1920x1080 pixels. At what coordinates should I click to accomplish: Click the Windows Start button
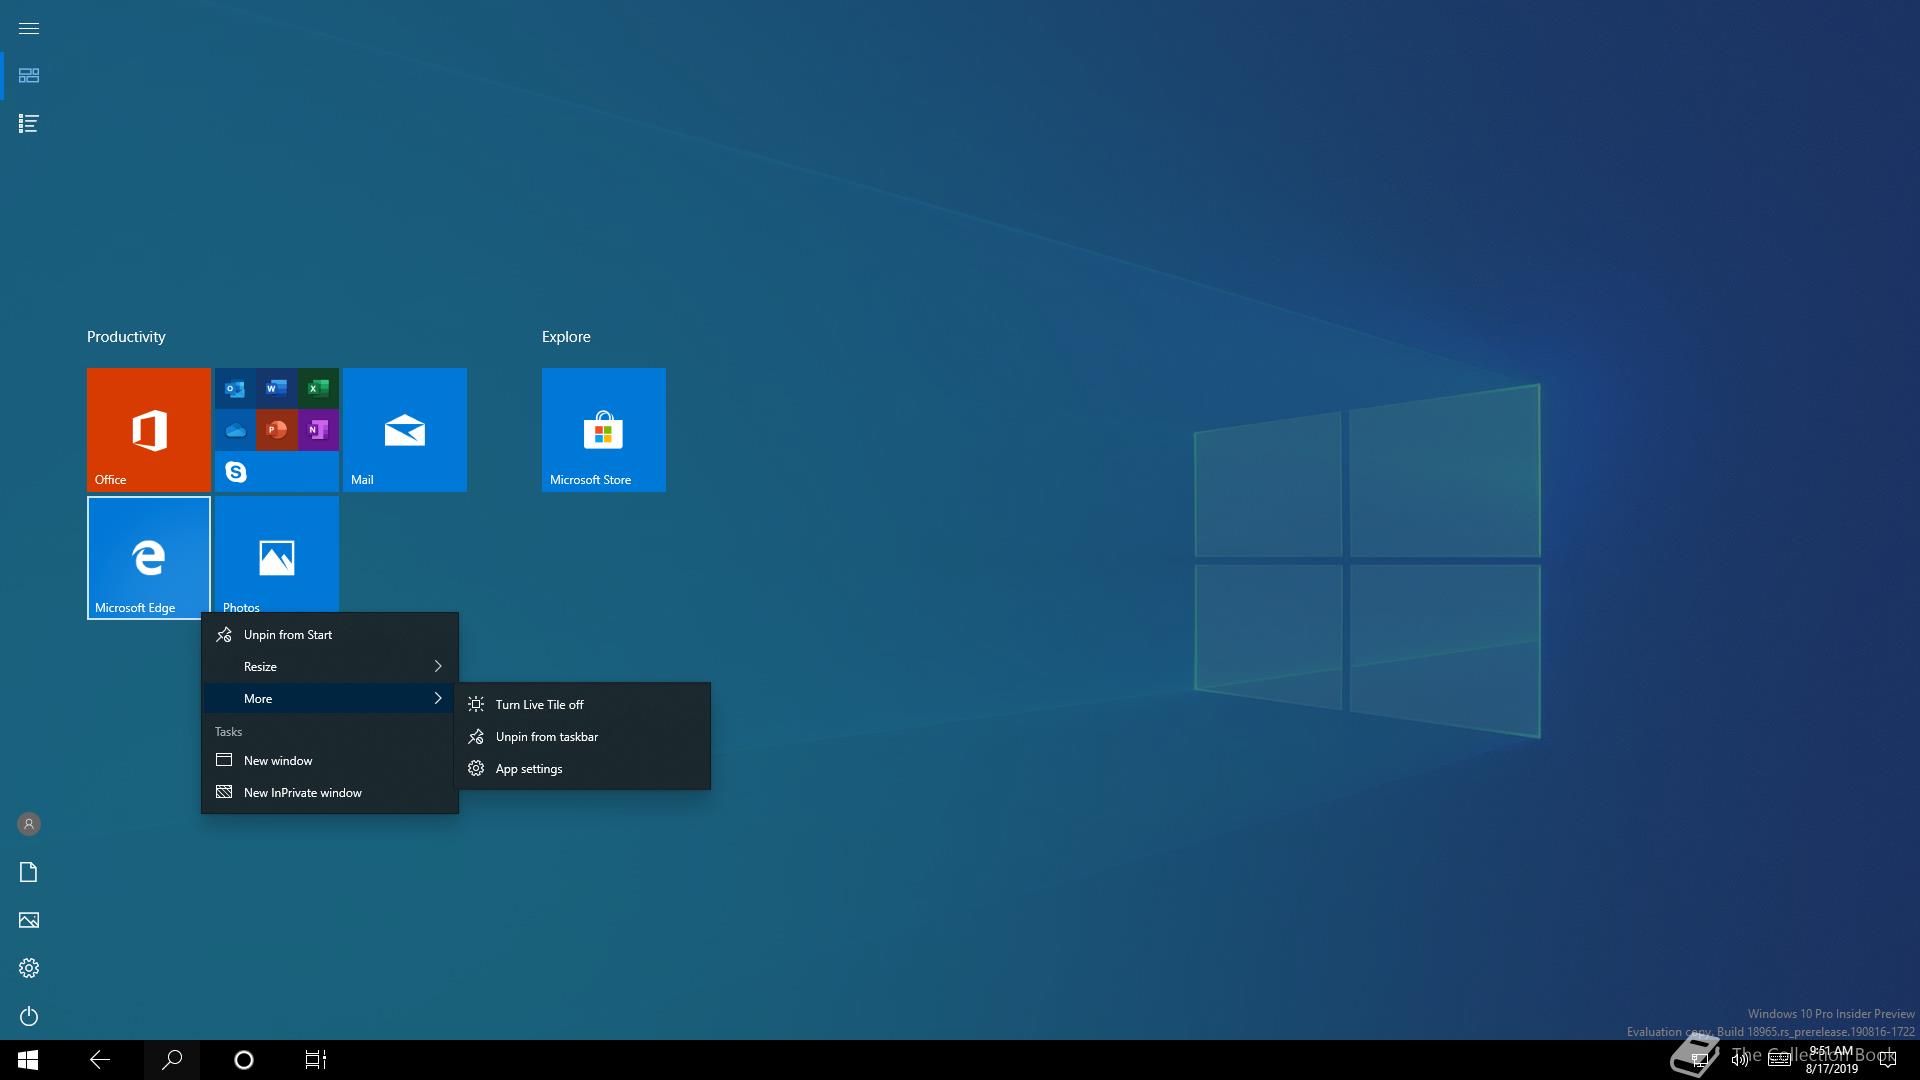[x=28, y=1060]
